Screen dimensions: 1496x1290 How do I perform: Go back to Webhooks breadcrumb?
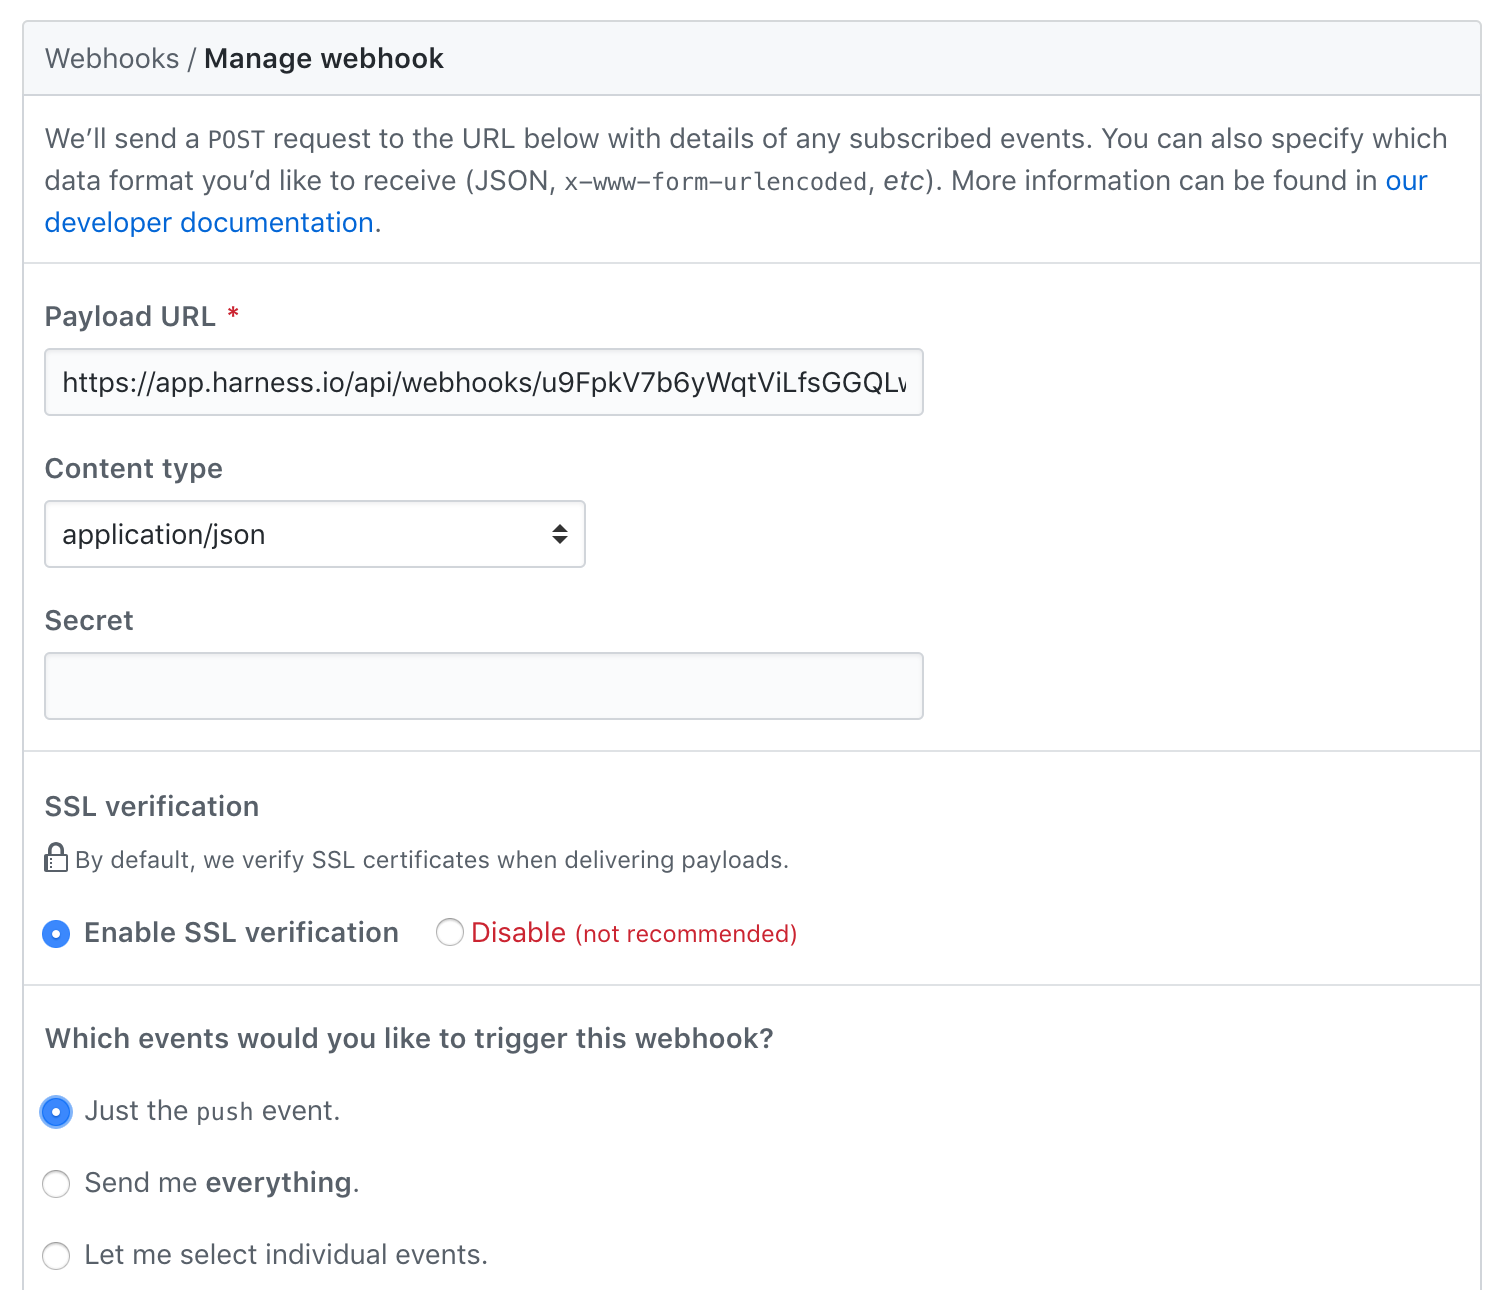point(112,58)
